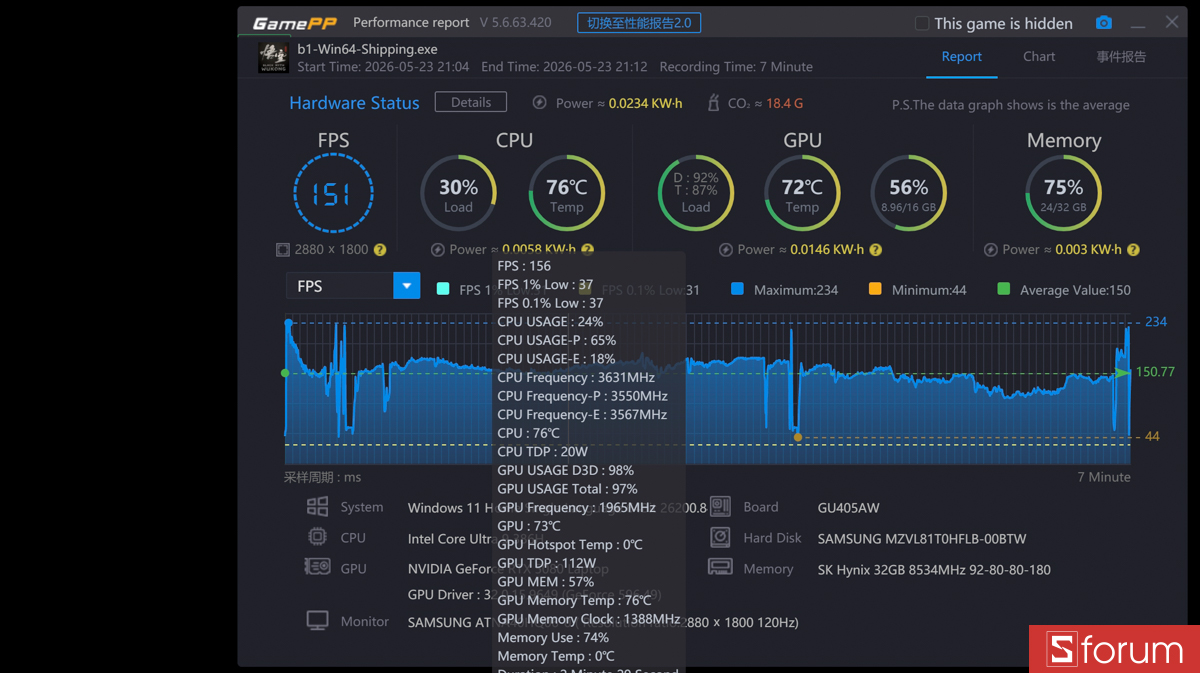Image resolution: width=1200 pixels, height=673 pixels.
Task: Click the GPU 72℃ Temp gauge
Action: 802,193
